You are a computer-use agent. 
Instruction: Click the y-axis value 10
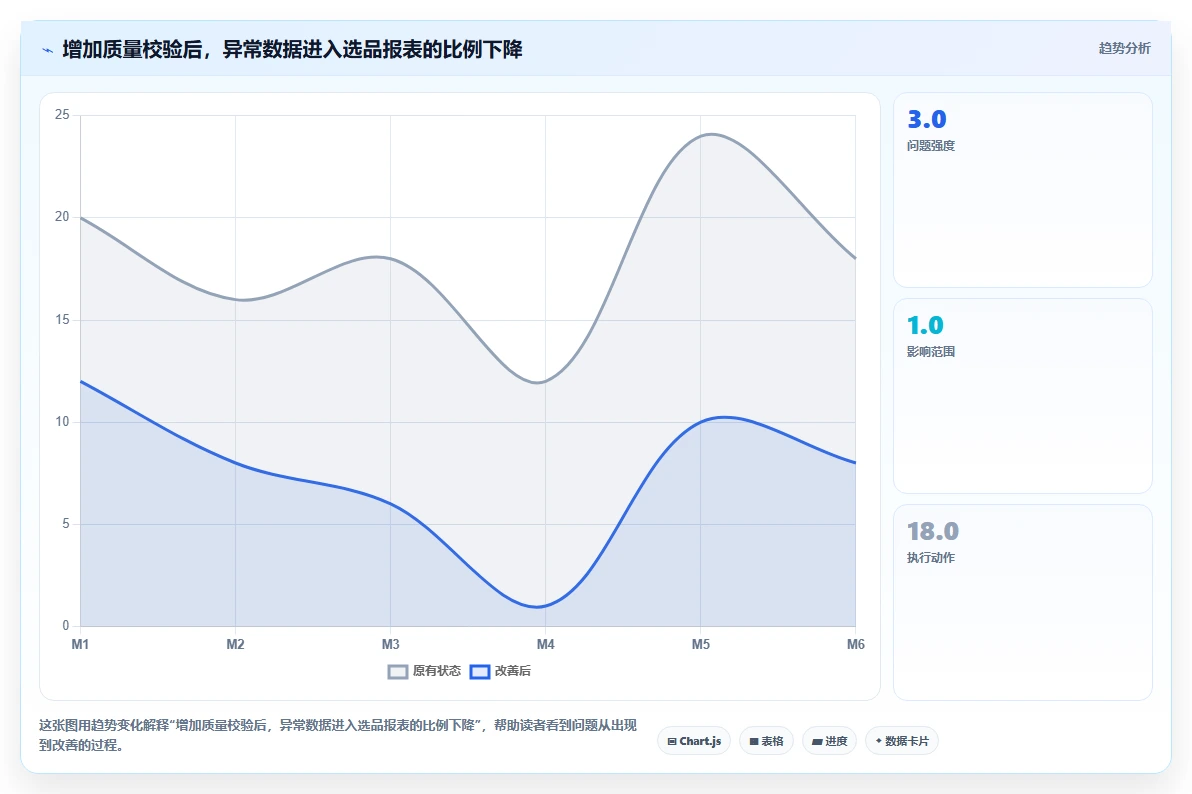click(x=62, y=421)
